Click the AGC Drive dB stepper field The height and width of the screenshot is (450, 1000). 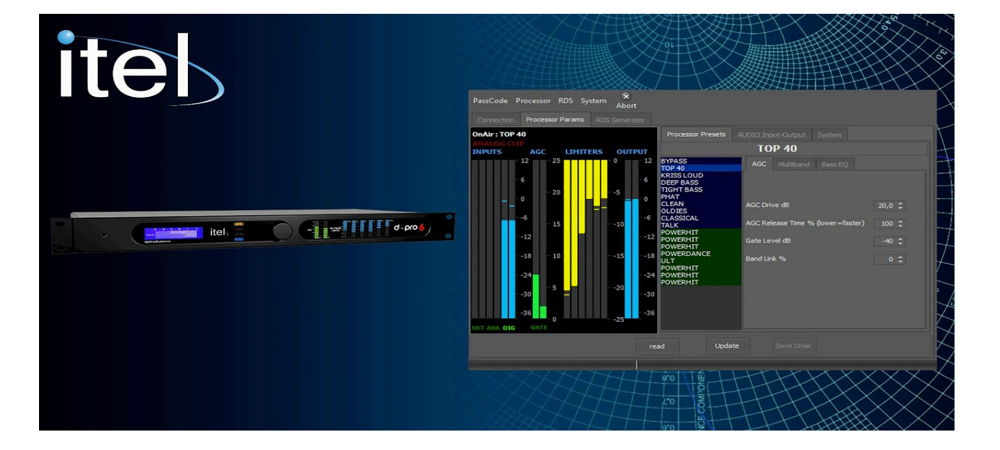click(x=888, y=205)
